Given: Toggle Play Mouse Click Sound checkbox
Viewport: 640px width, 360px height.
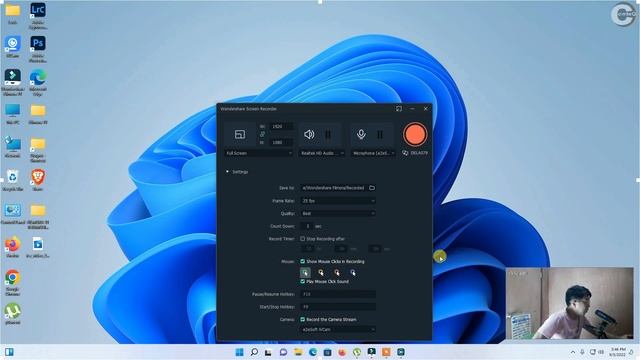Looking at the screenshot, I should point(302,282).
